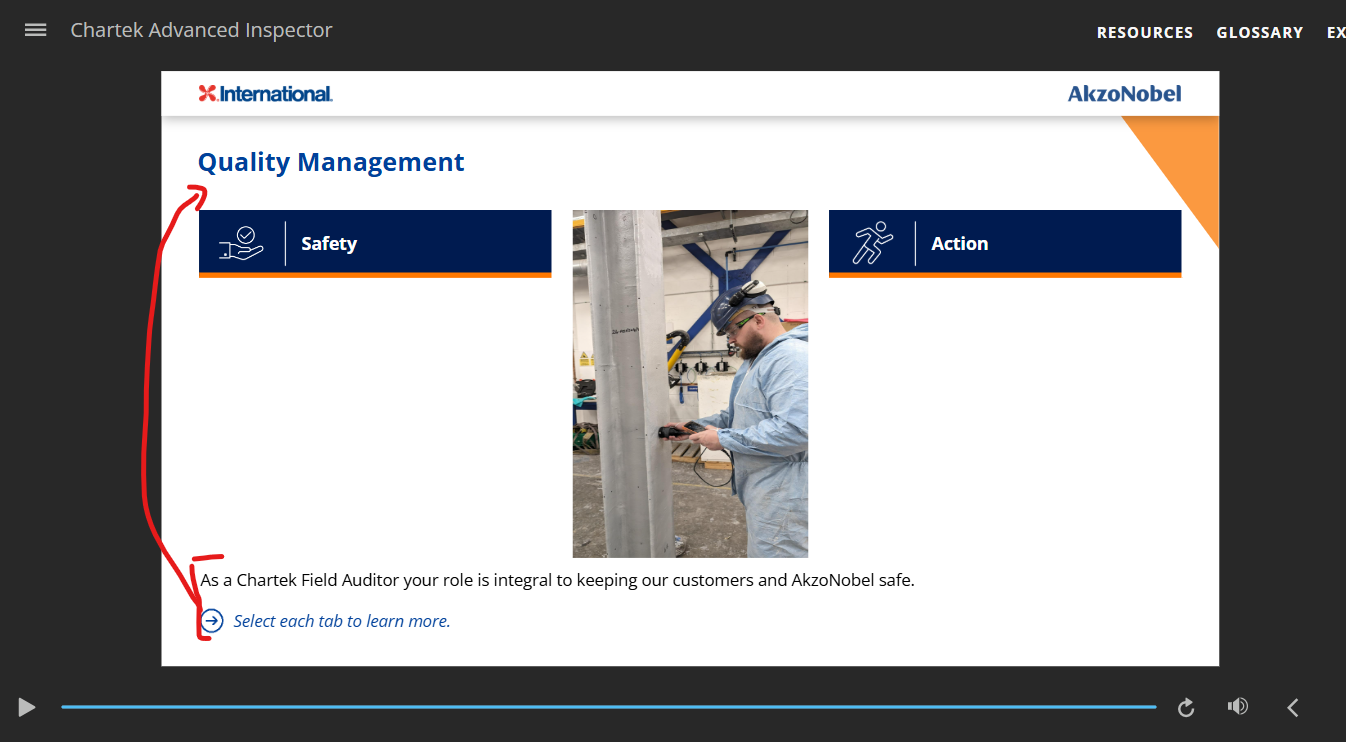
Task: Click the International logo
Action: click(x=265, y=94)
